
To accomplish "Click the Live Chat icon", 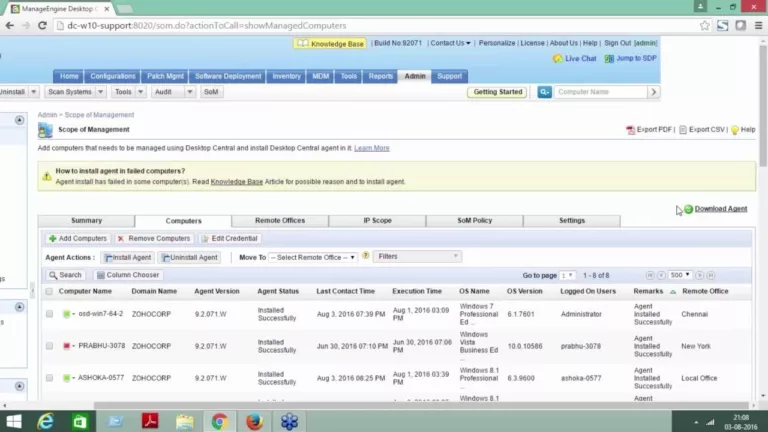I will (x=558, y=59).
